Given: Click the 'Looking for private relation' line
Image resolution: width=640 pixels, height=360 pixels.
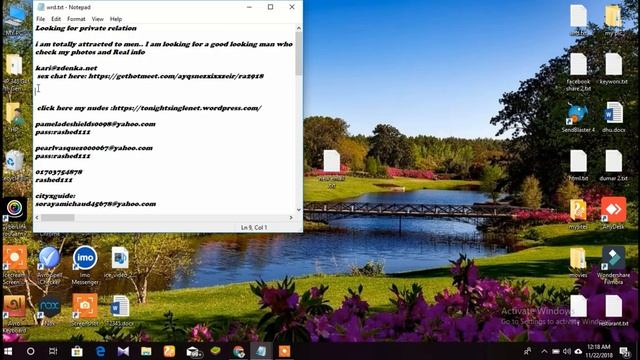Looking at the screenshot, I should point(86,28).
